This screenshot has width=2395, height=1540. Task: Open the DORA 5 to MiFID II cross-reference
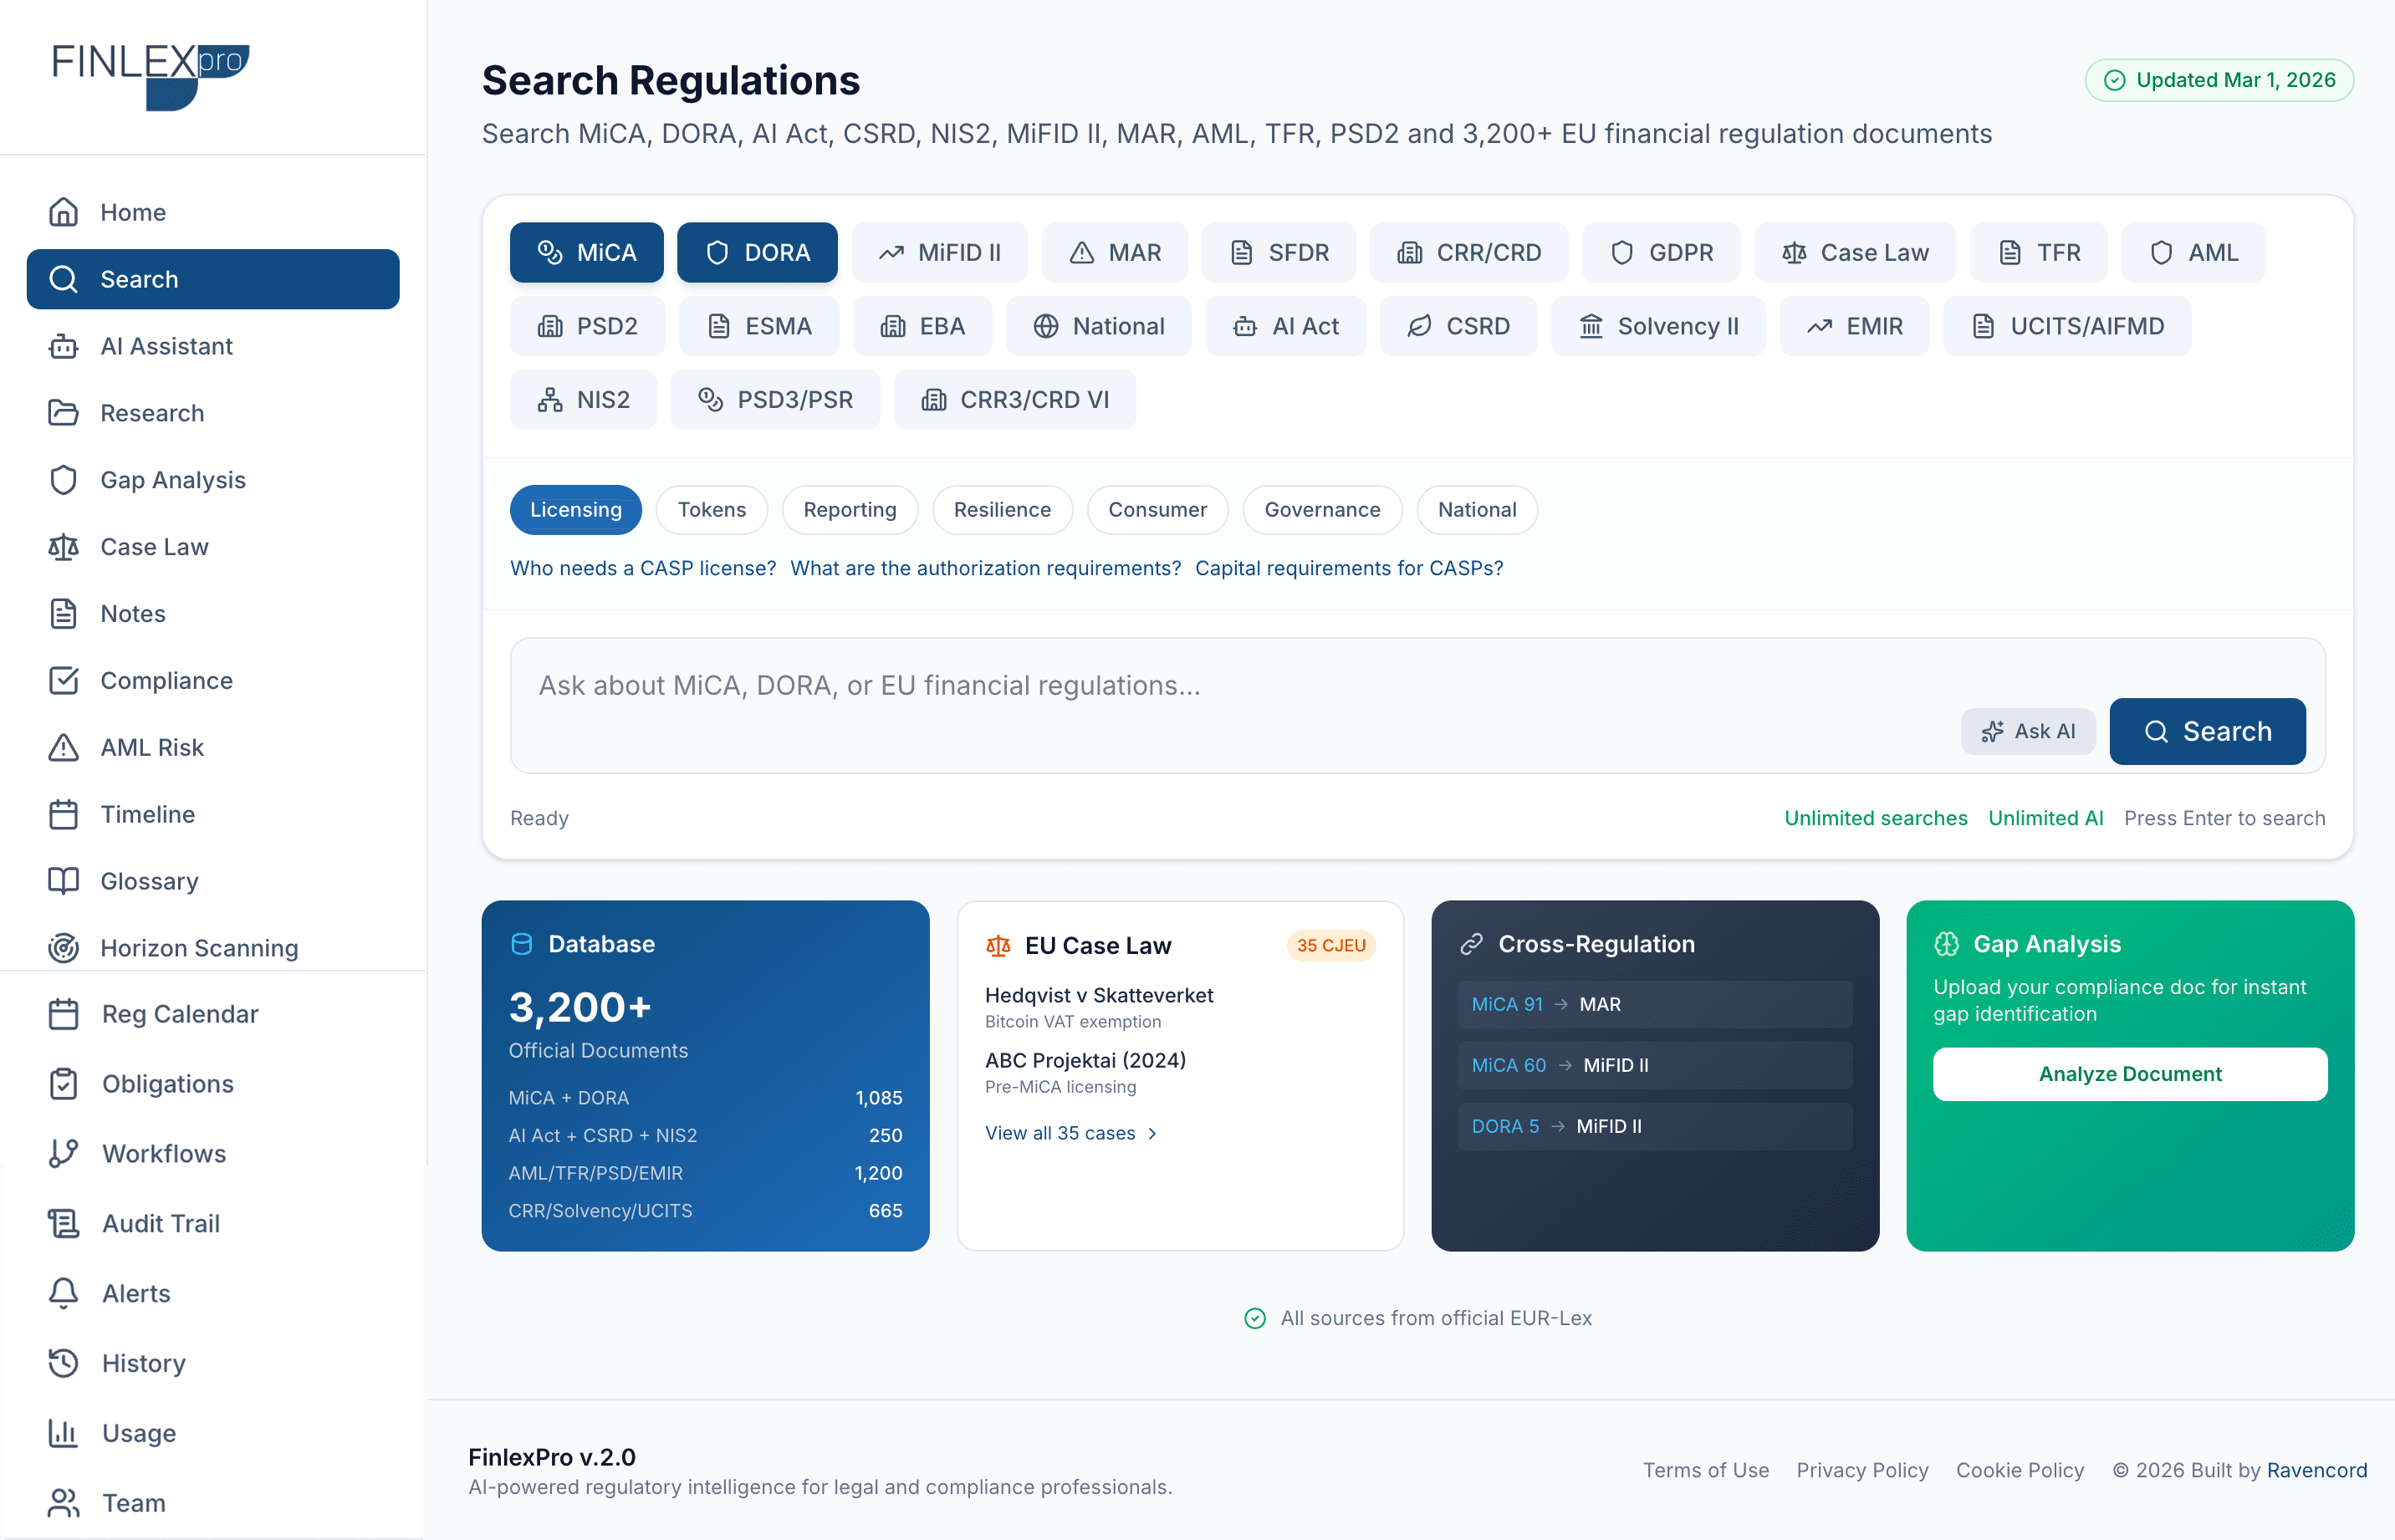tap(1654, 1126)
